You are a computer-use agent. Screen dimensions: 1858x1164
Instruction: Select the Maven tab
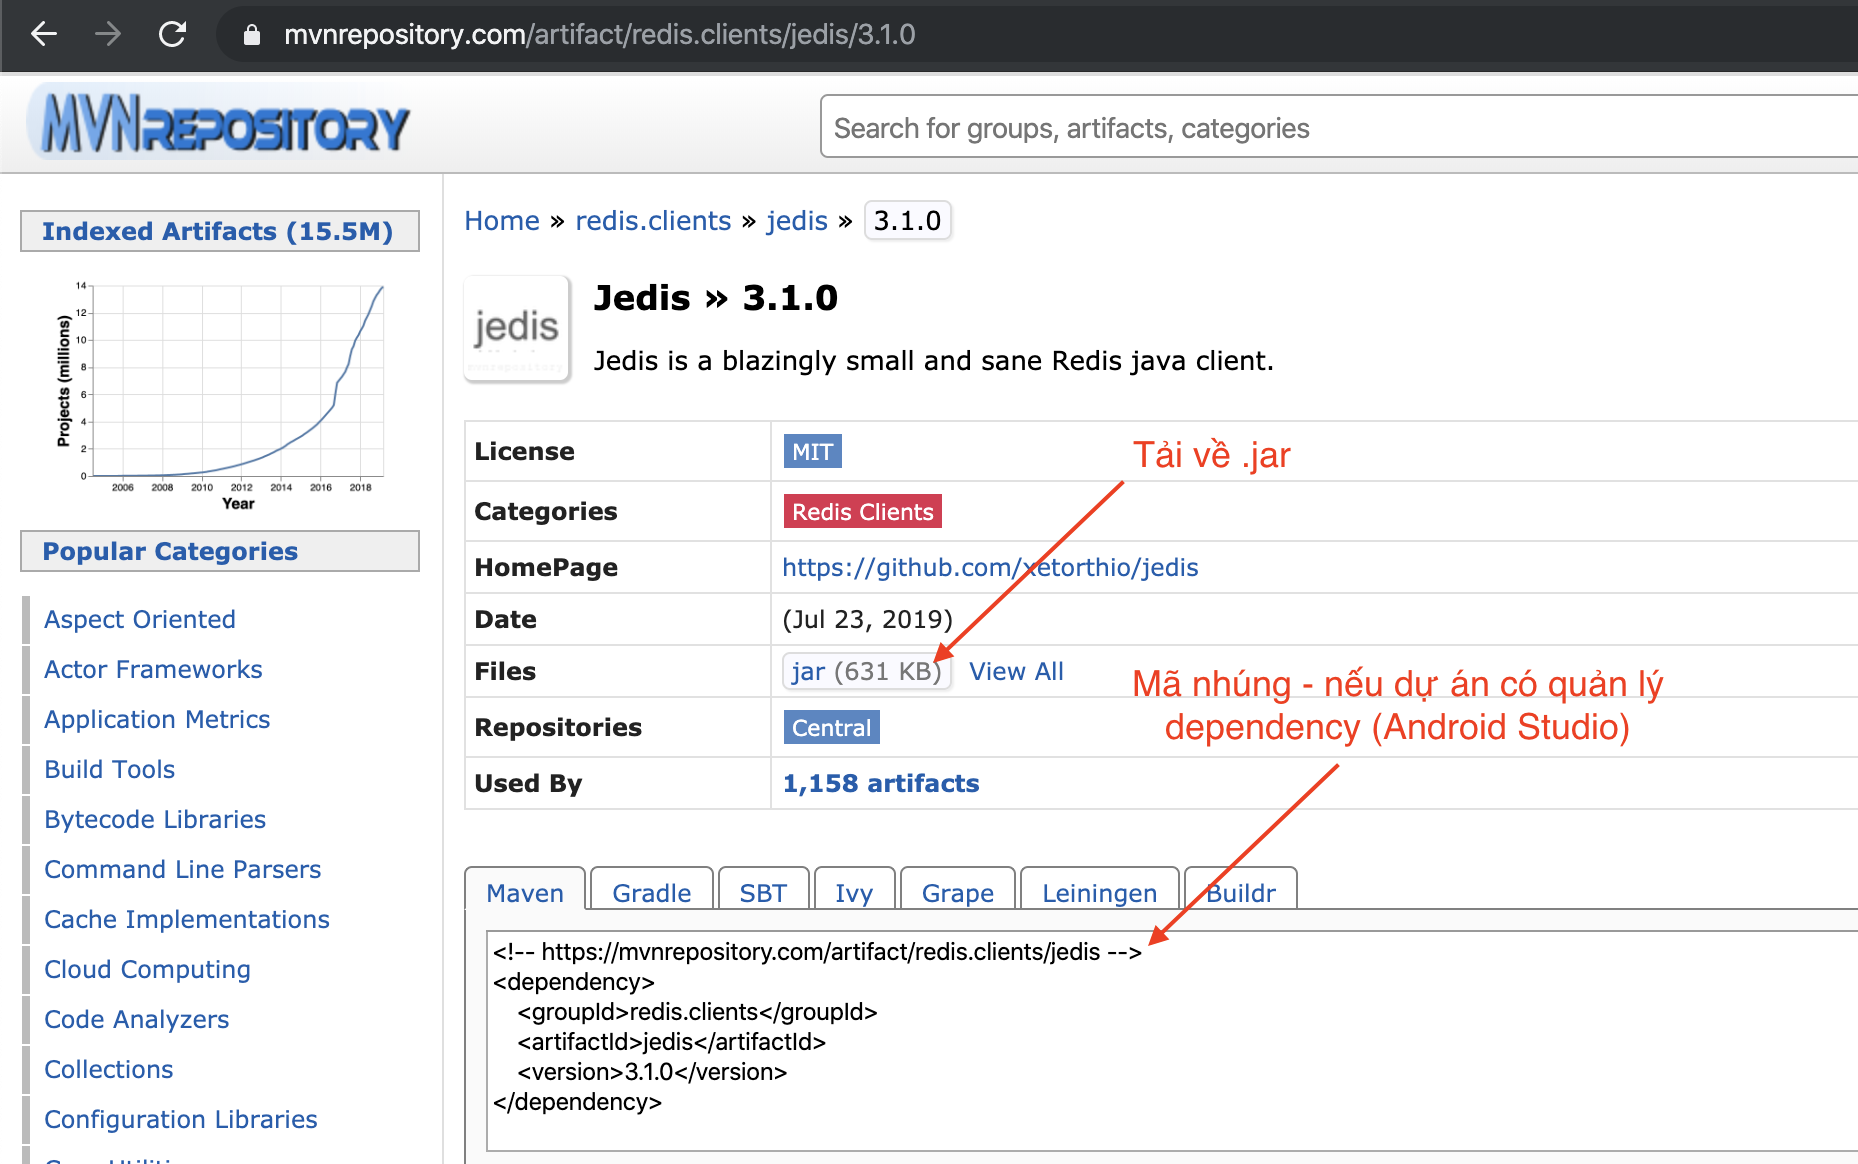pos(525,890)
